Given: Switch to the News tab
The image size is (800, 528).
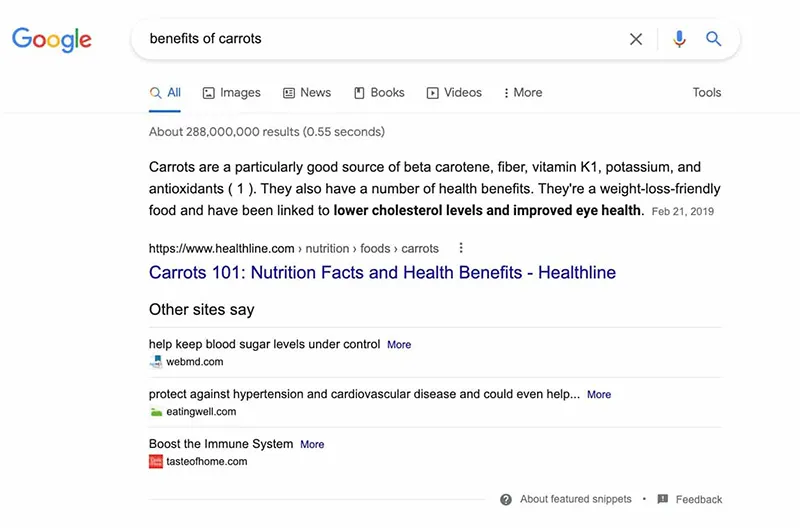Looking at the screenshot, I should [307, 92].
